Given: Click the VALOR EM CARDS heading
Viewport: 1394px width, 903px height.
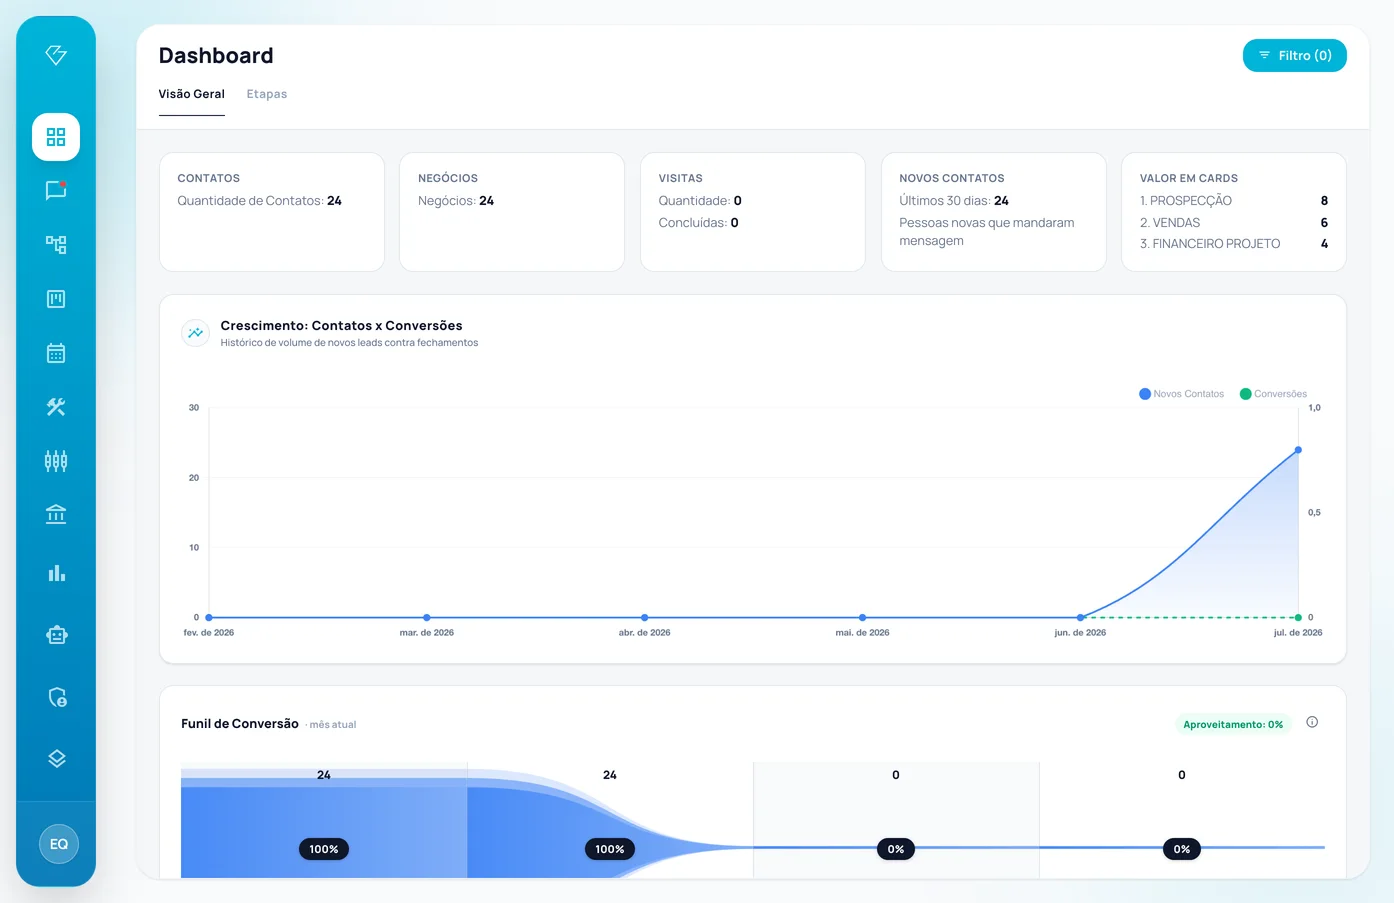Looking at the screenshot, I should (1189, 178).
